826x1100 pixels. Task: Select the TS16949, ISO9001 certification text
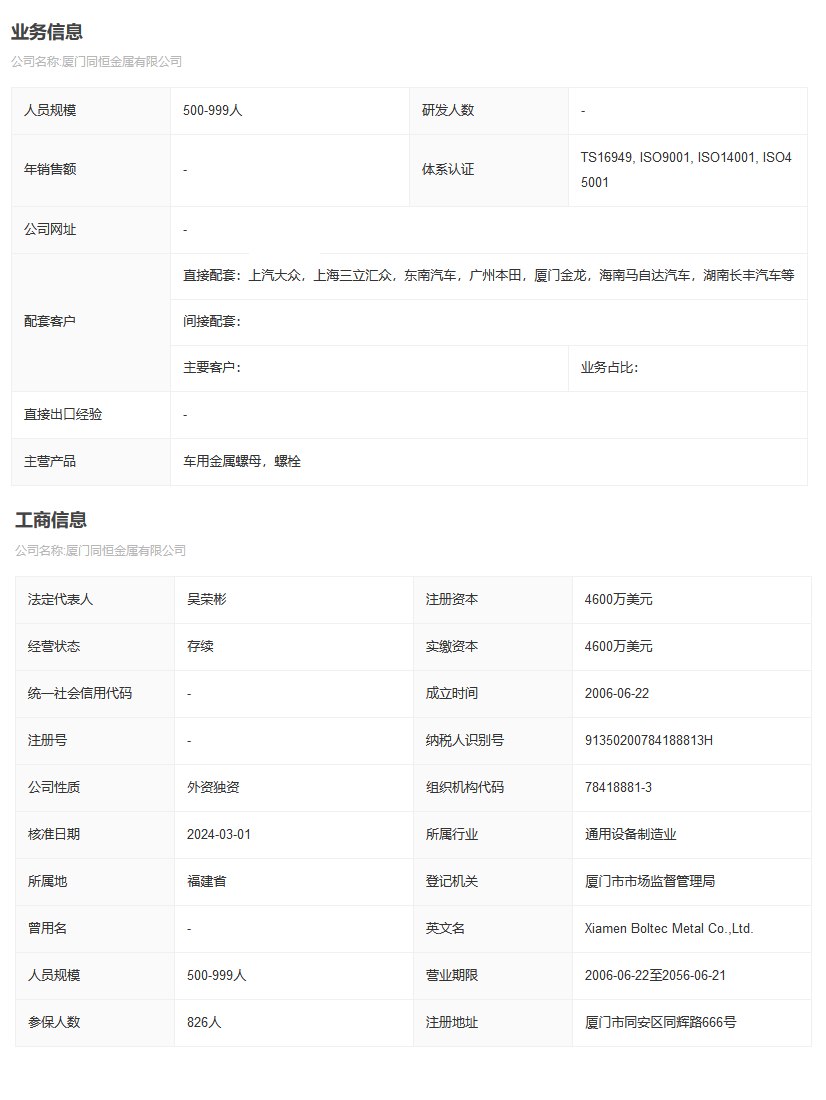[686, 170]
